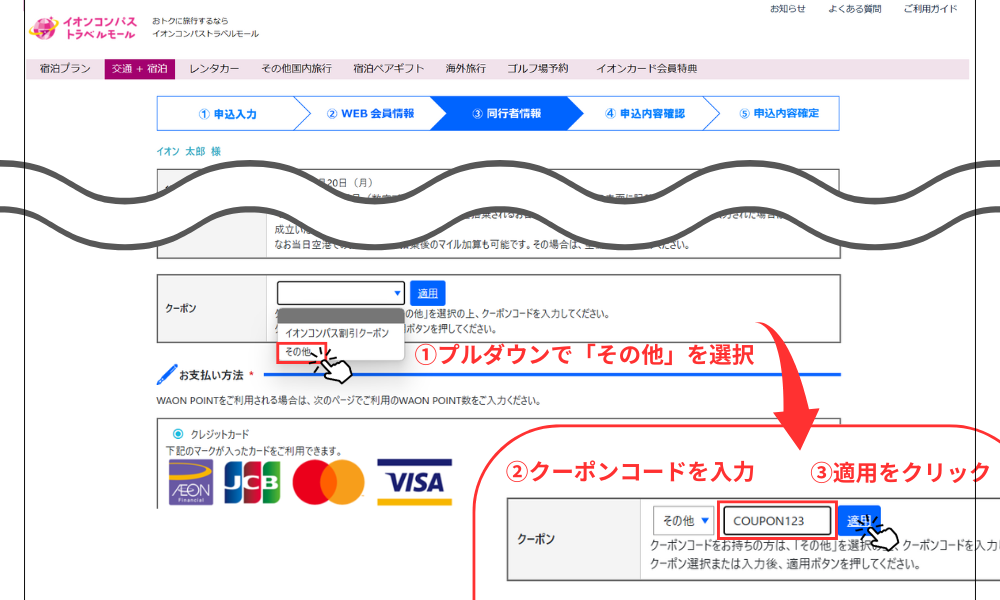Click the JCB card logo
This screenshot has height=600, width=1000.
tap(252, 482)
